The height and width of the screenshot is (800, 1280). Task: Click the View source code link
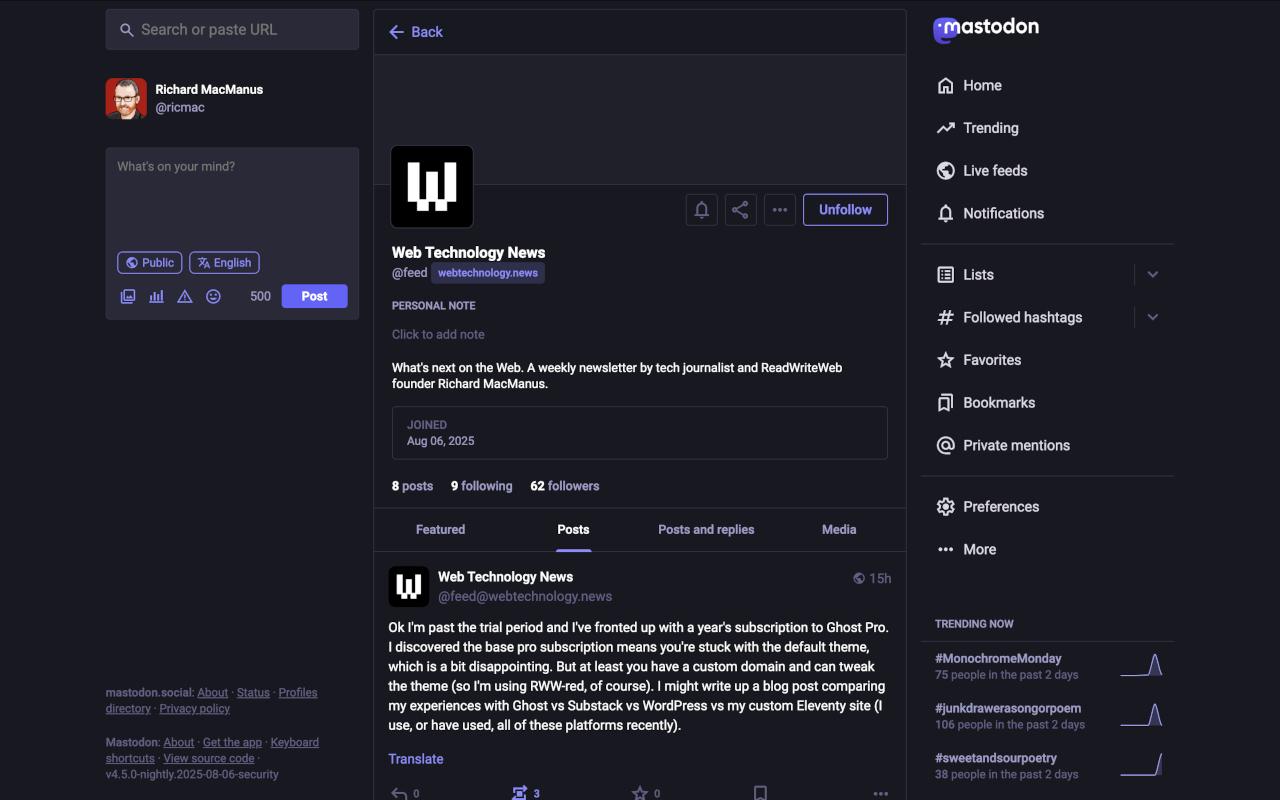(209, 759)
